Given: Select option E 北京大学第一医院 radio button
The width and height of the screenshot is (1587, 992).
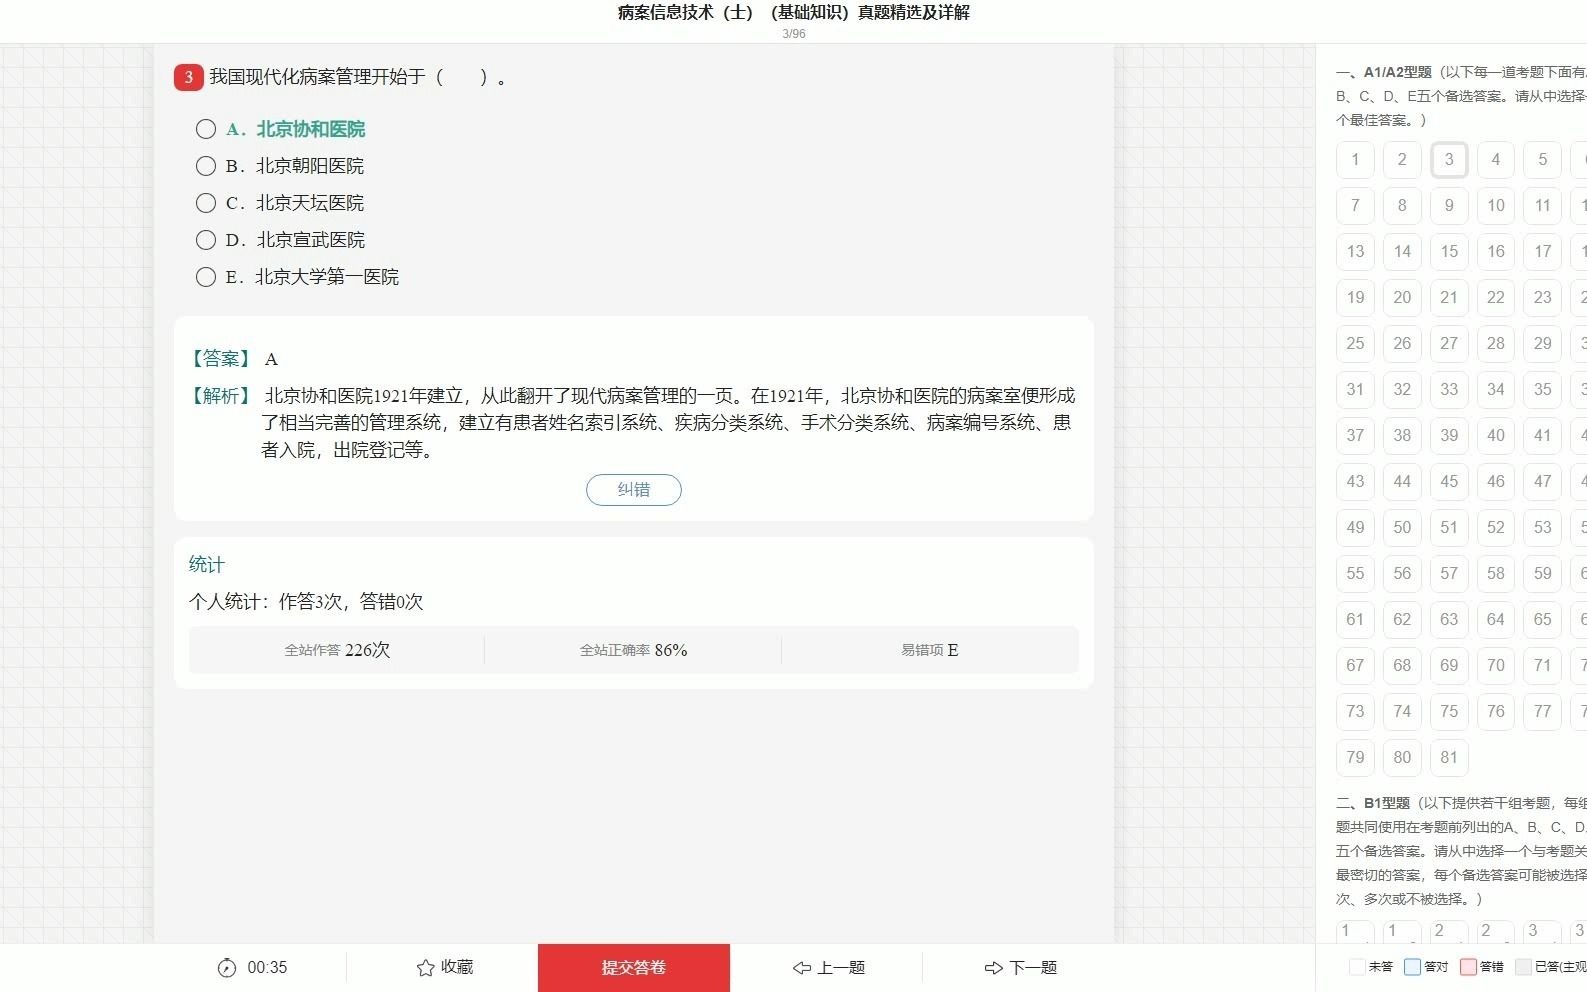Looking at the screenshot, I should tap(206, 277).
